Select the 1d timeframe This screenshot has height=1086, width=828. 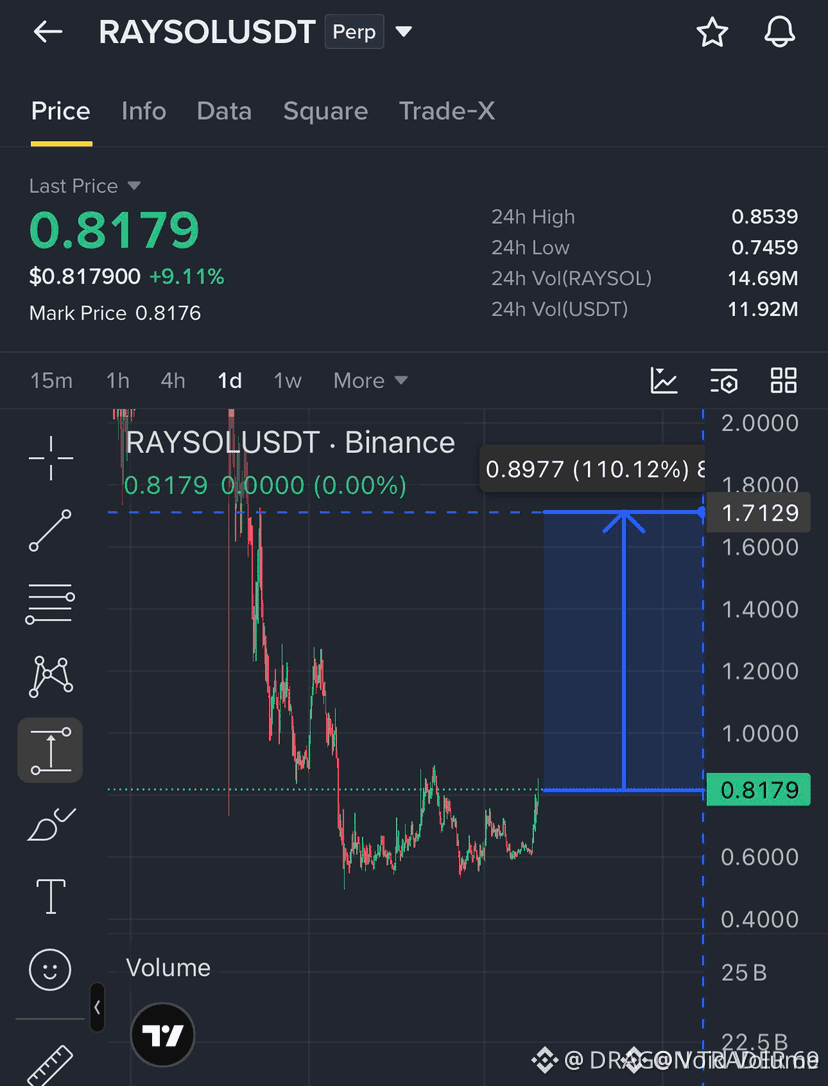(x=229, y=380)
